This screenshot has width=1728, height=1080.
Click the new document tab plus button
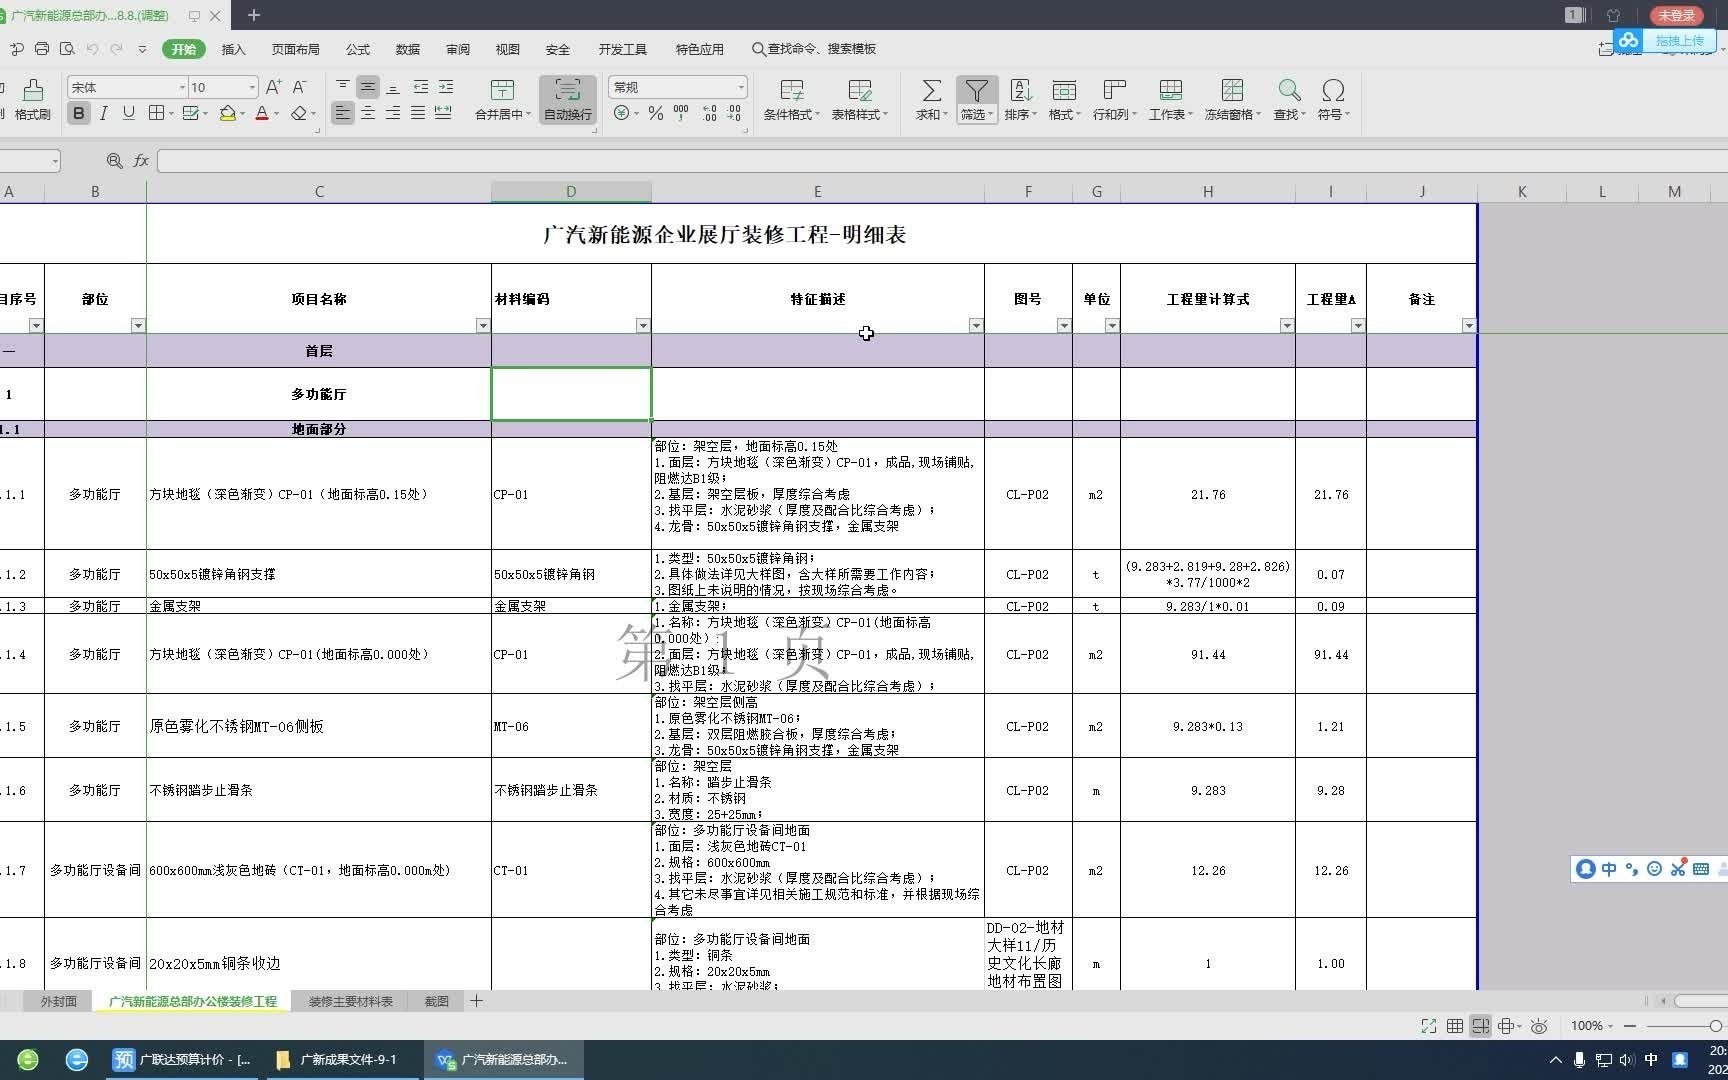(254, 15)
